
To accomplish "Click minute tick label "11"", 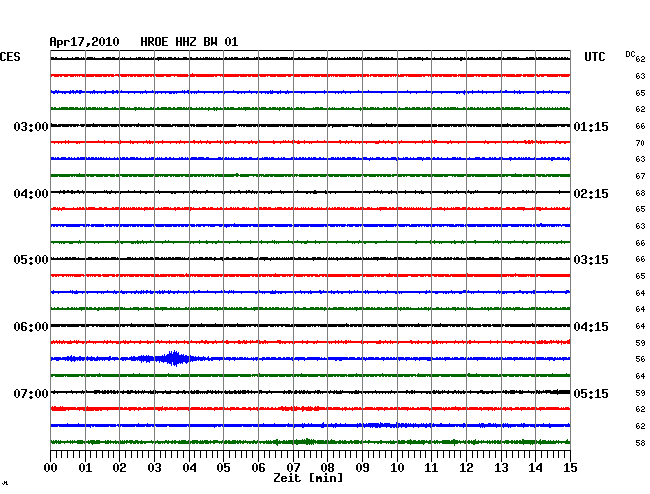I will coord(432,467).
